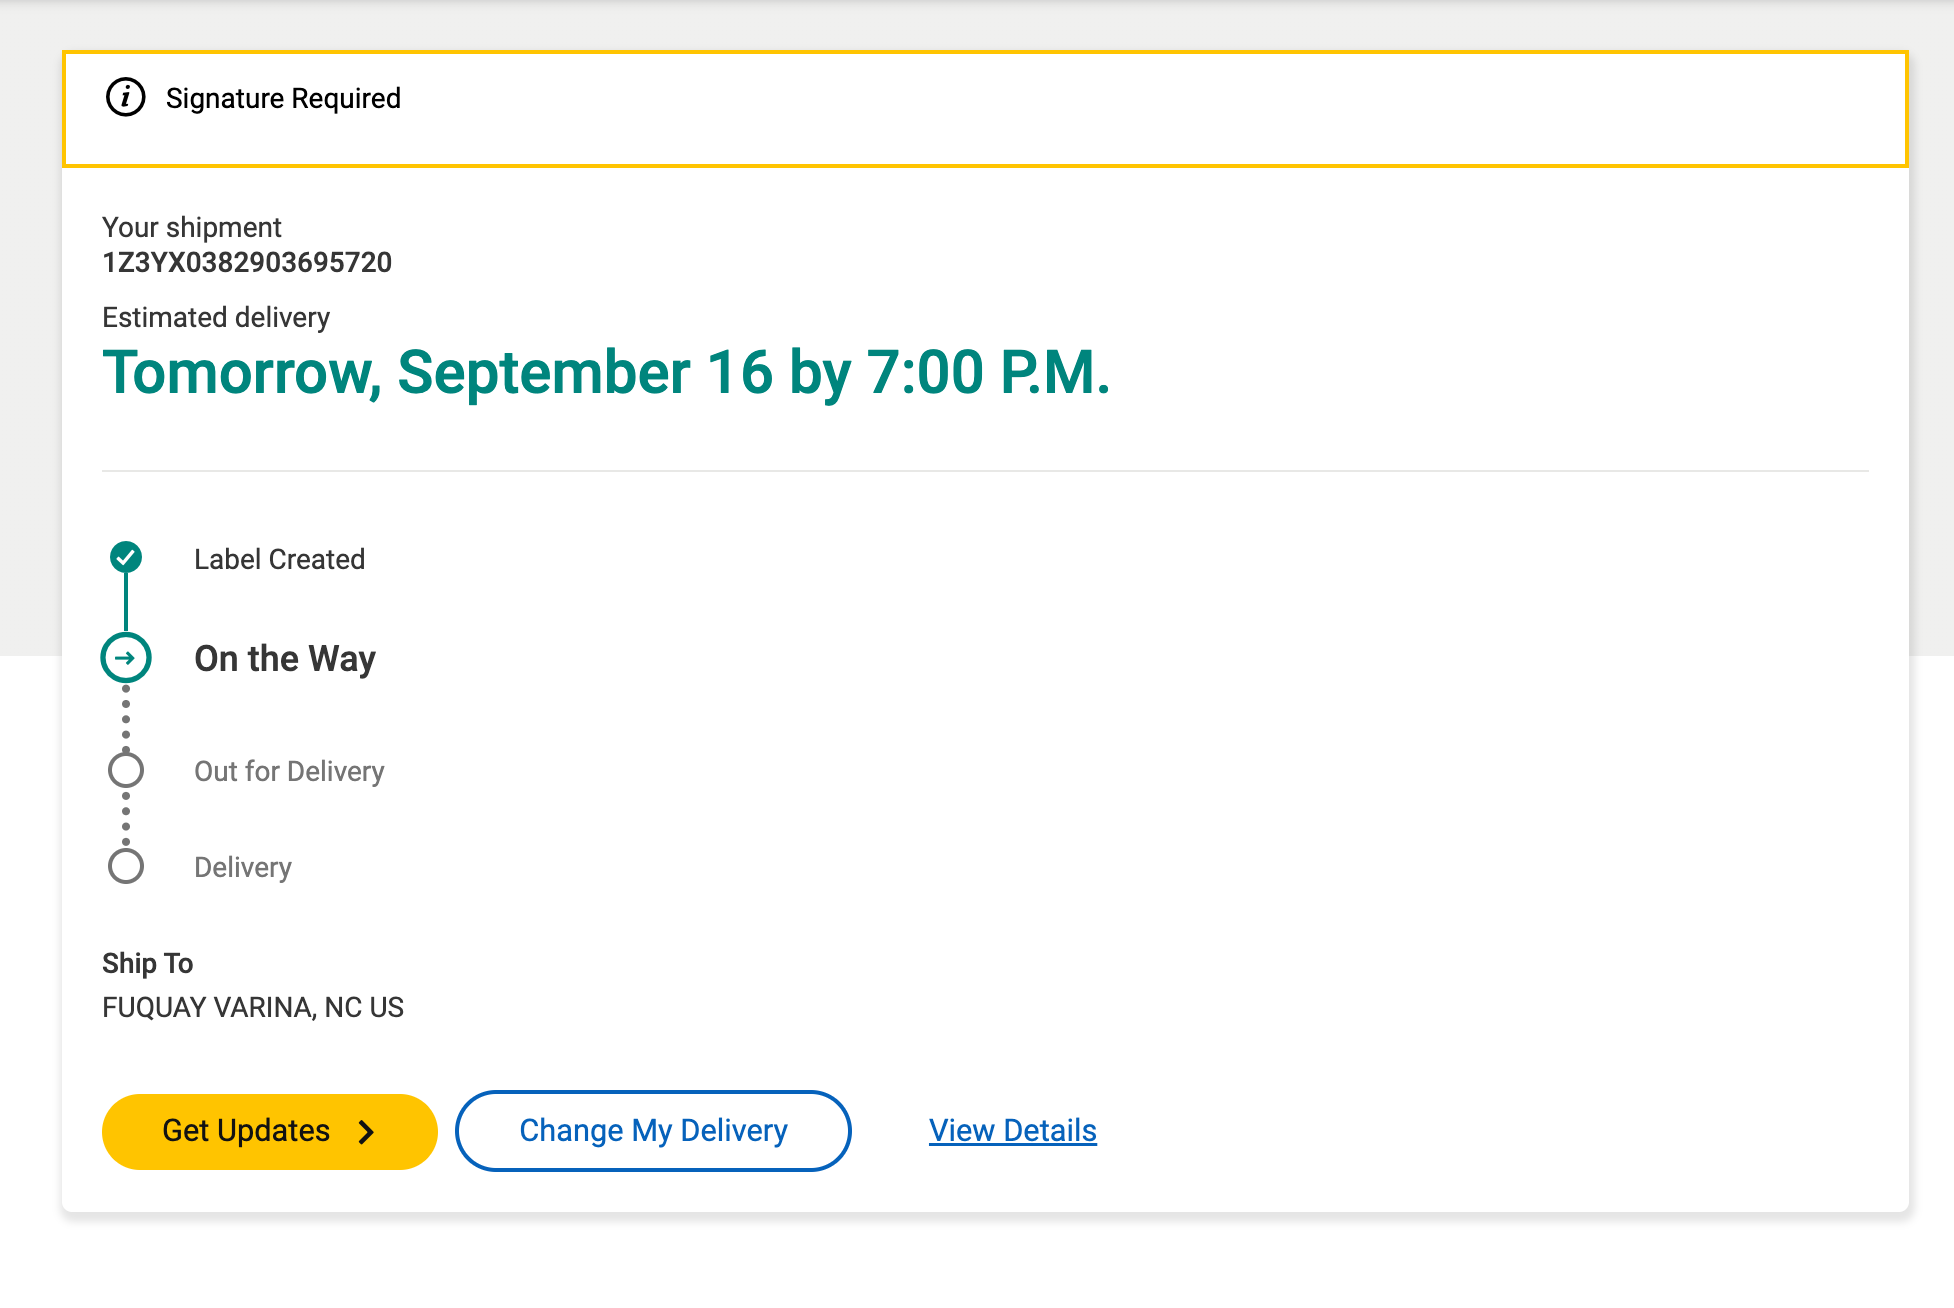Click the Estimated delivery label
This screenshot has width=1954, height=1308.
coord(216,317)
